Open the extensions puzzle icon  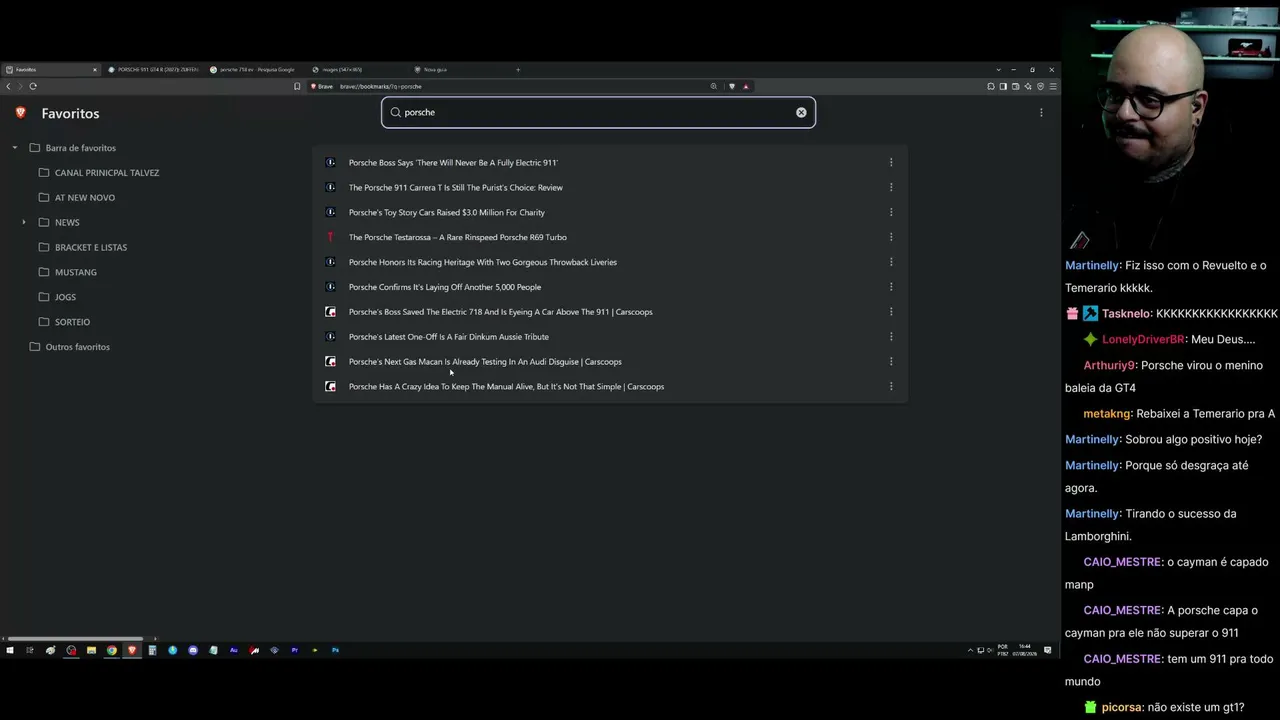point(991,86)
